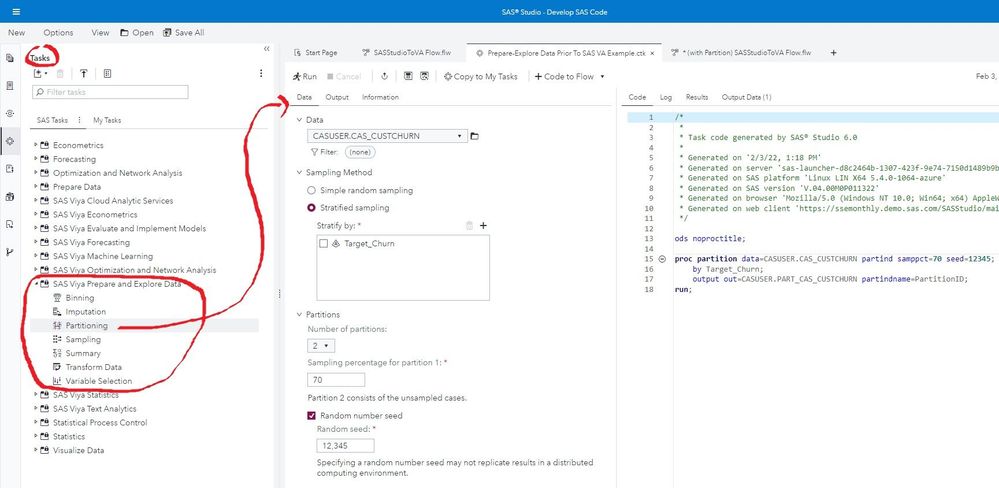Switch to the Output tab

click(x=337, y=97)
